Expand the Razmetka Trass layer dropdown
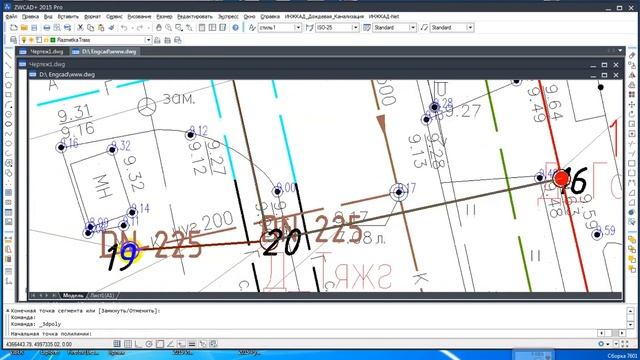Screen dimensions: 640x360 pos(148,40)
